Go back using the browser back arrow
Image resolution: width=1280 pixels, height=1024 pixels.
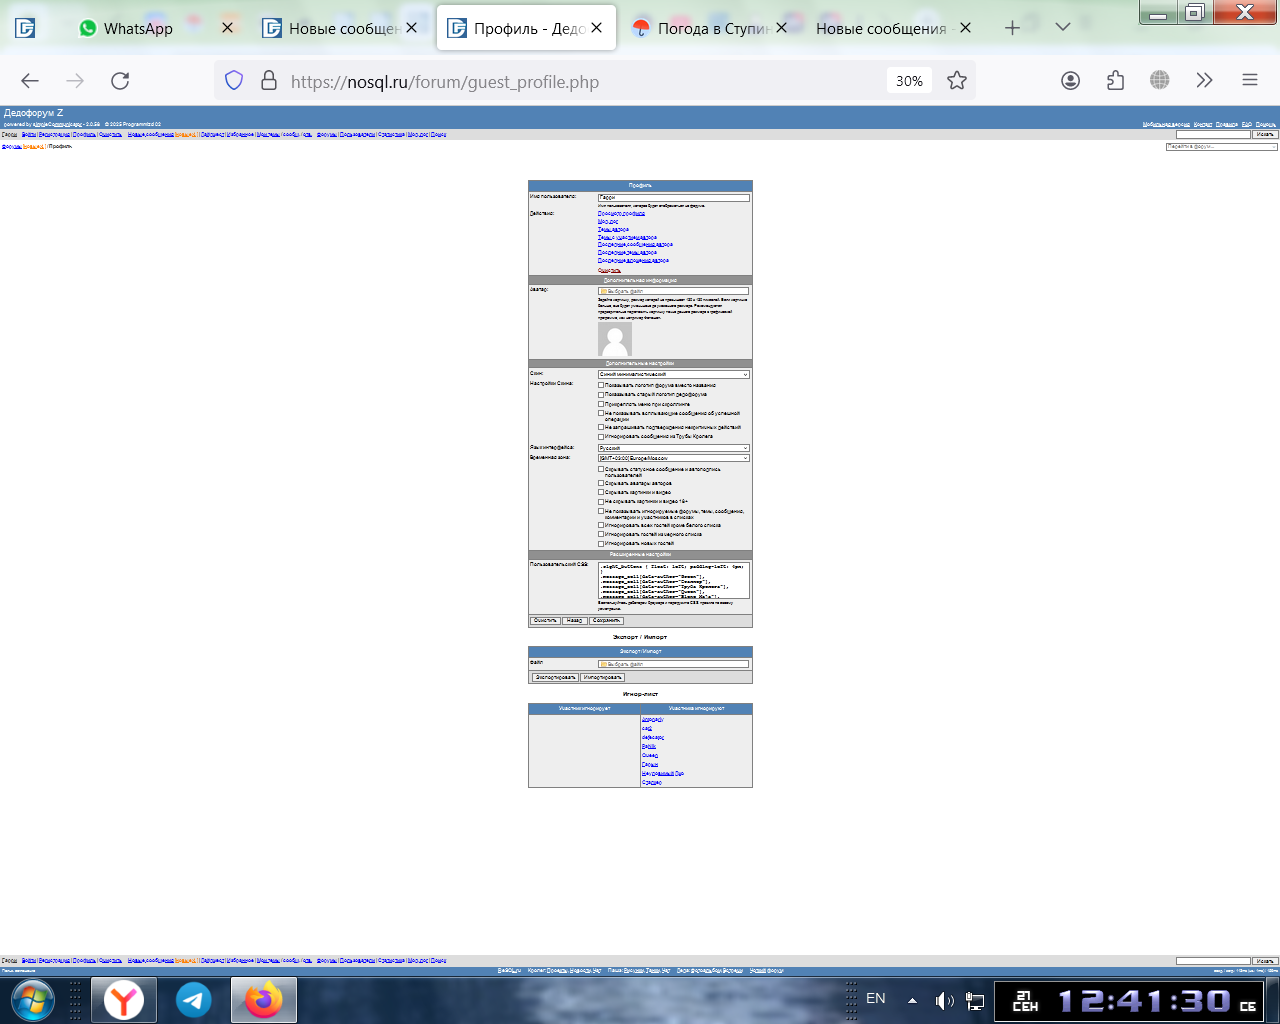pos(30,81)
